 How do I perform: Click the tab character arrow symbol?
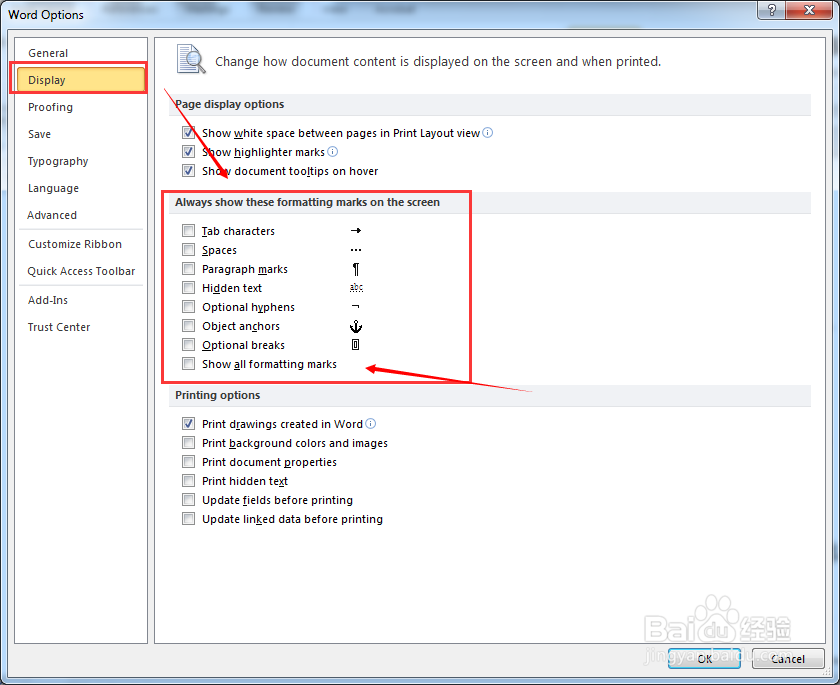[356, 231]
